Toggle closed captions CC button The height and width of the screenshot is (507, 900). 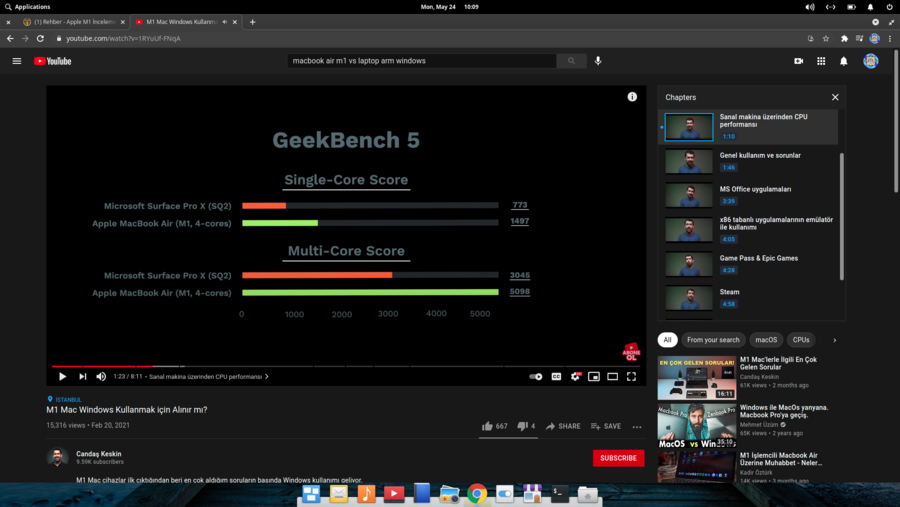[556, 377]
